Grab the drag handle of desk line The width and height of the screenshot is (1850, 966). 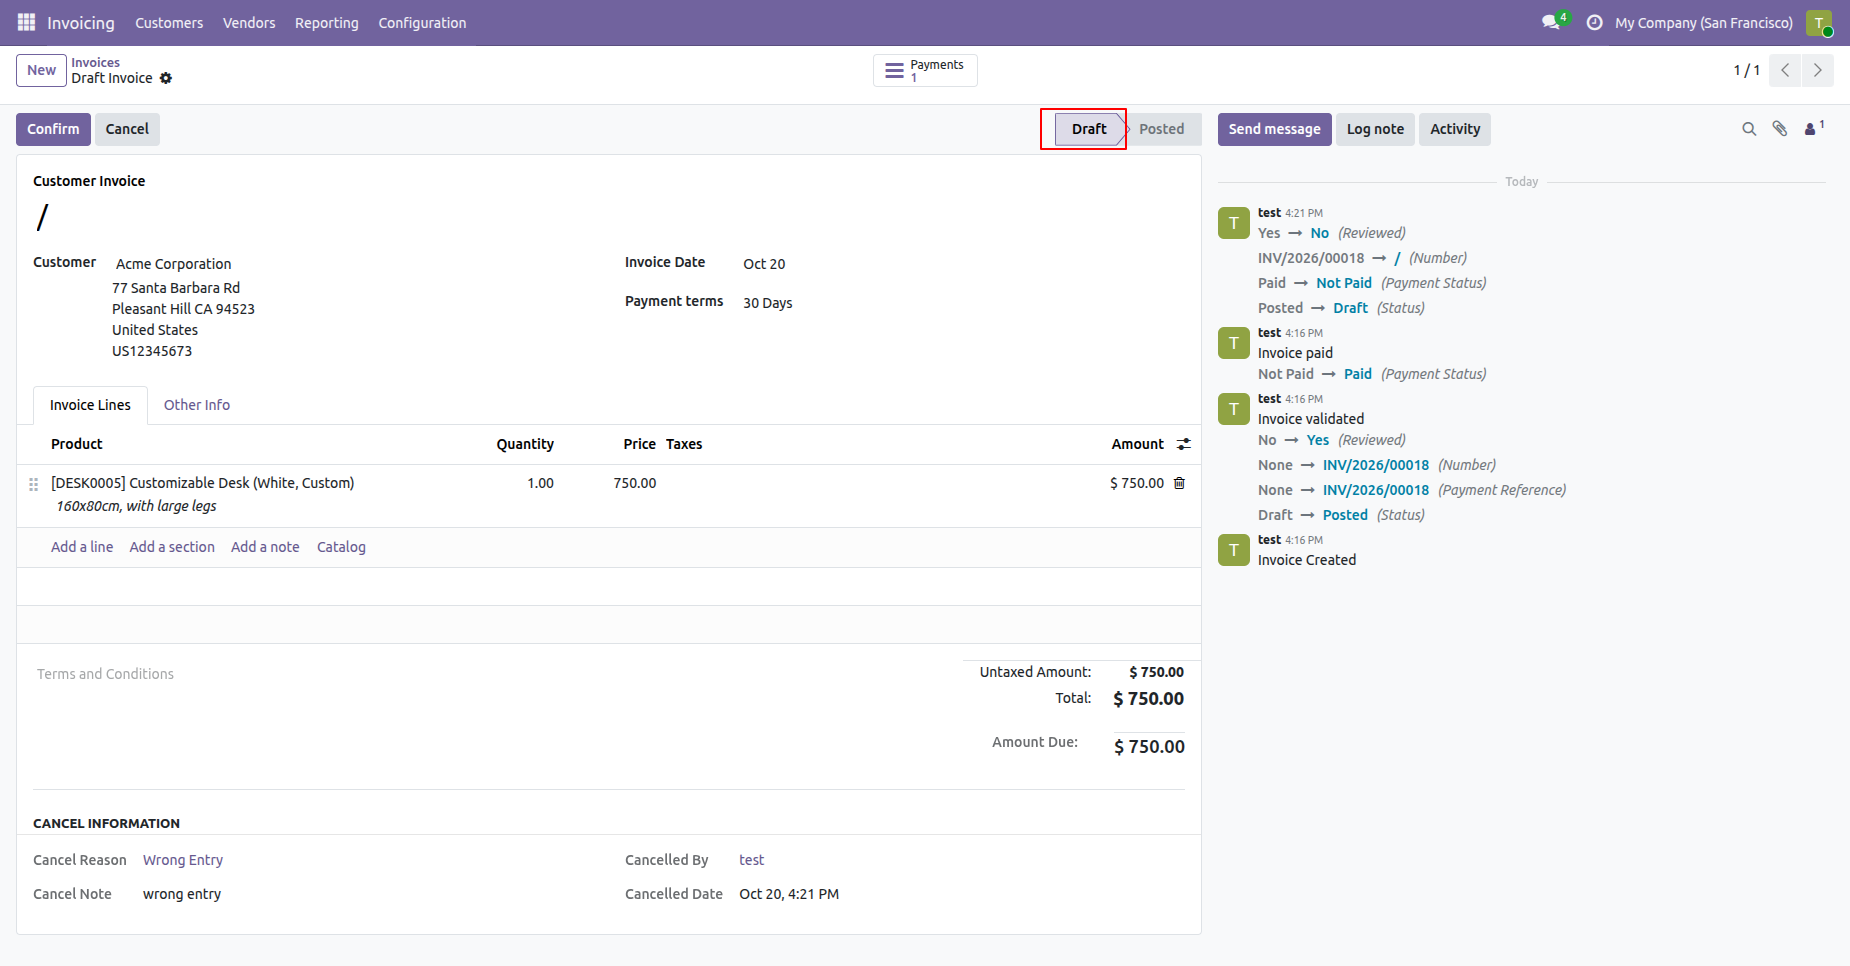tap(33, 484)
